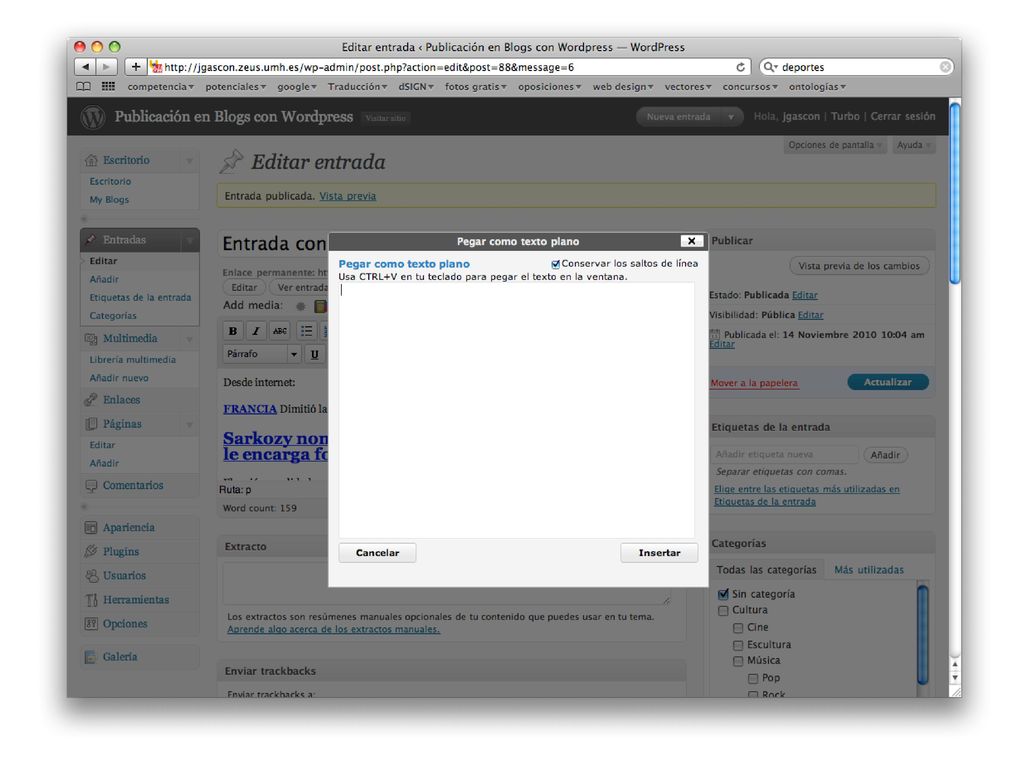Viewport: 1024px width, 768px height.
Task: Click the Actualizar button
Action: pos(888,382)
